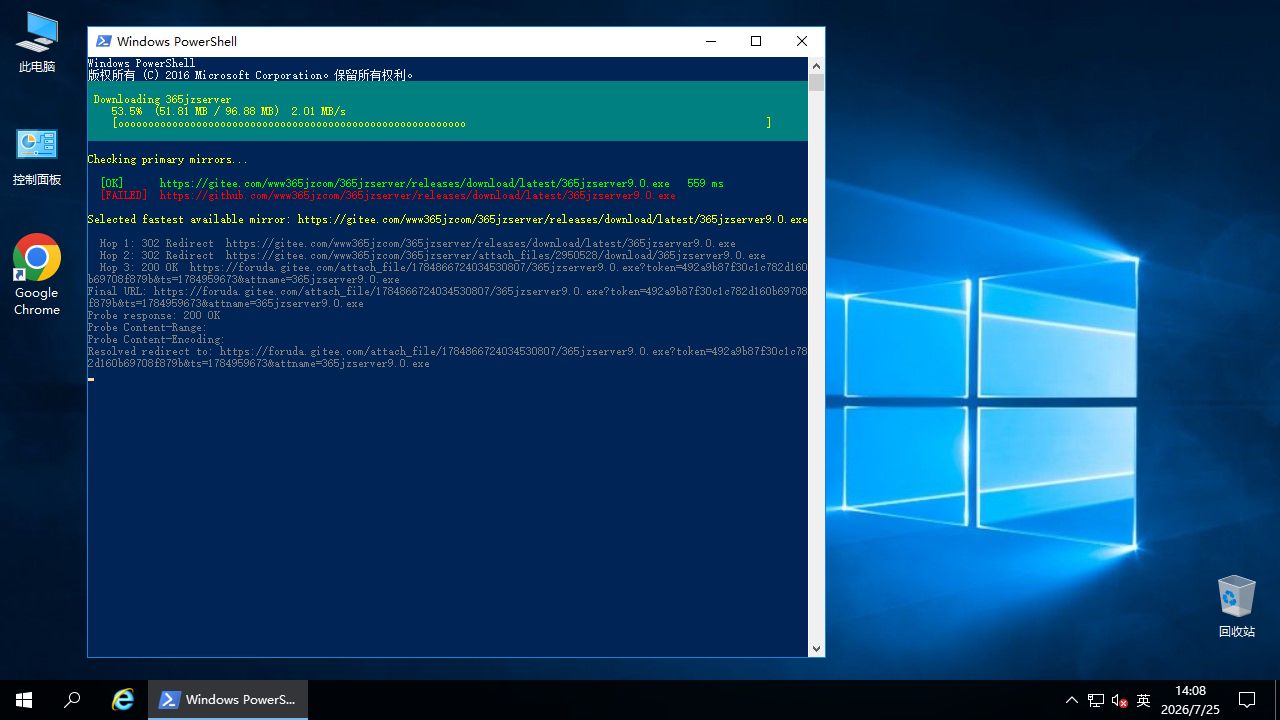
Task: Click the "Checking primary mirrors..." line
Action: pos(167,159)
